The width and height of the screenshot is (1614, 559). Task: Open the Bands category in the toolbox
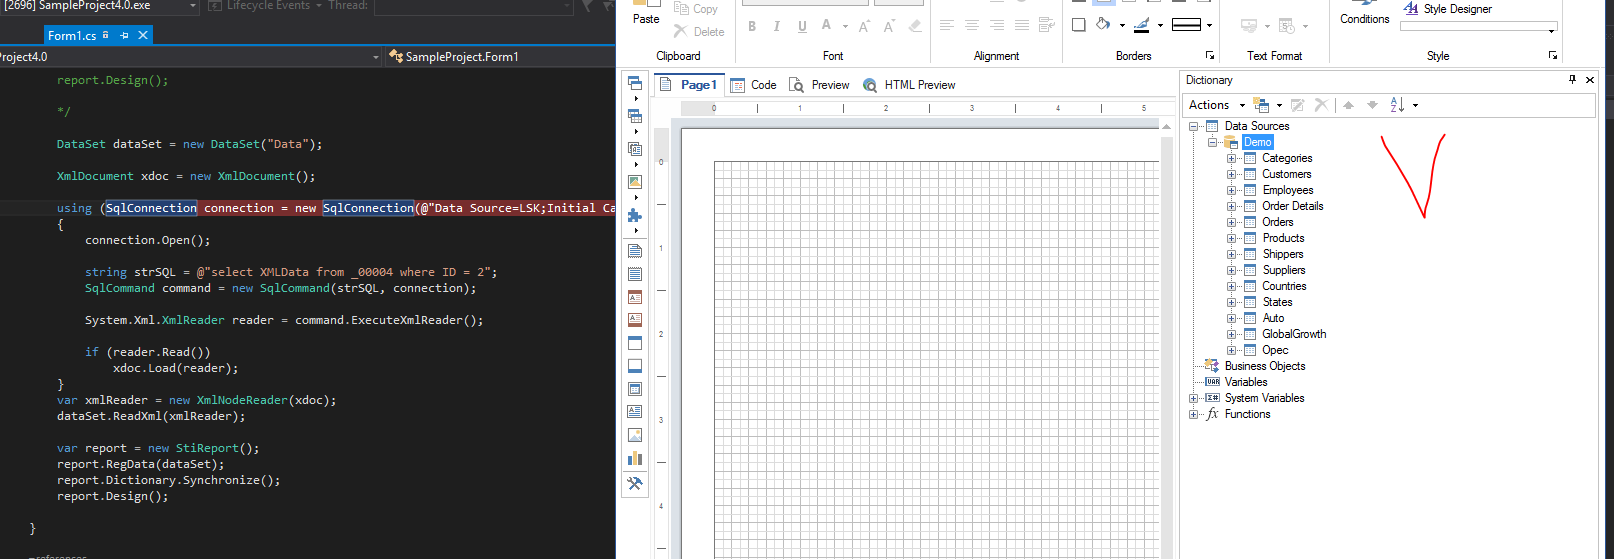(x=635, y=83)
